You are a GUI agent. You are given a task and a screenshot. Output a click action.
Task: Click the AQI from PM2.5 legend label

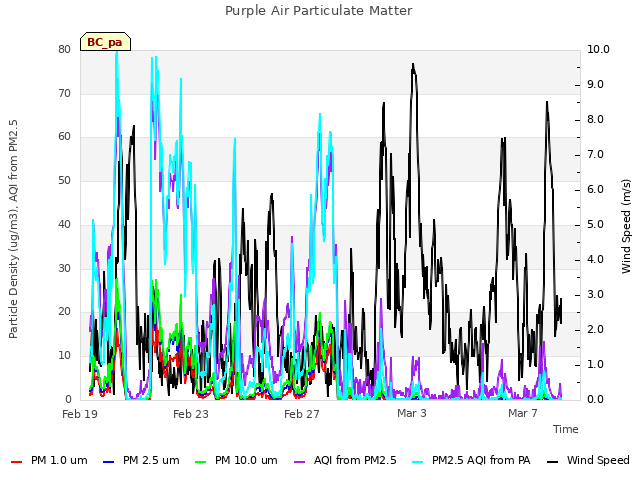(x=355, y=460)
